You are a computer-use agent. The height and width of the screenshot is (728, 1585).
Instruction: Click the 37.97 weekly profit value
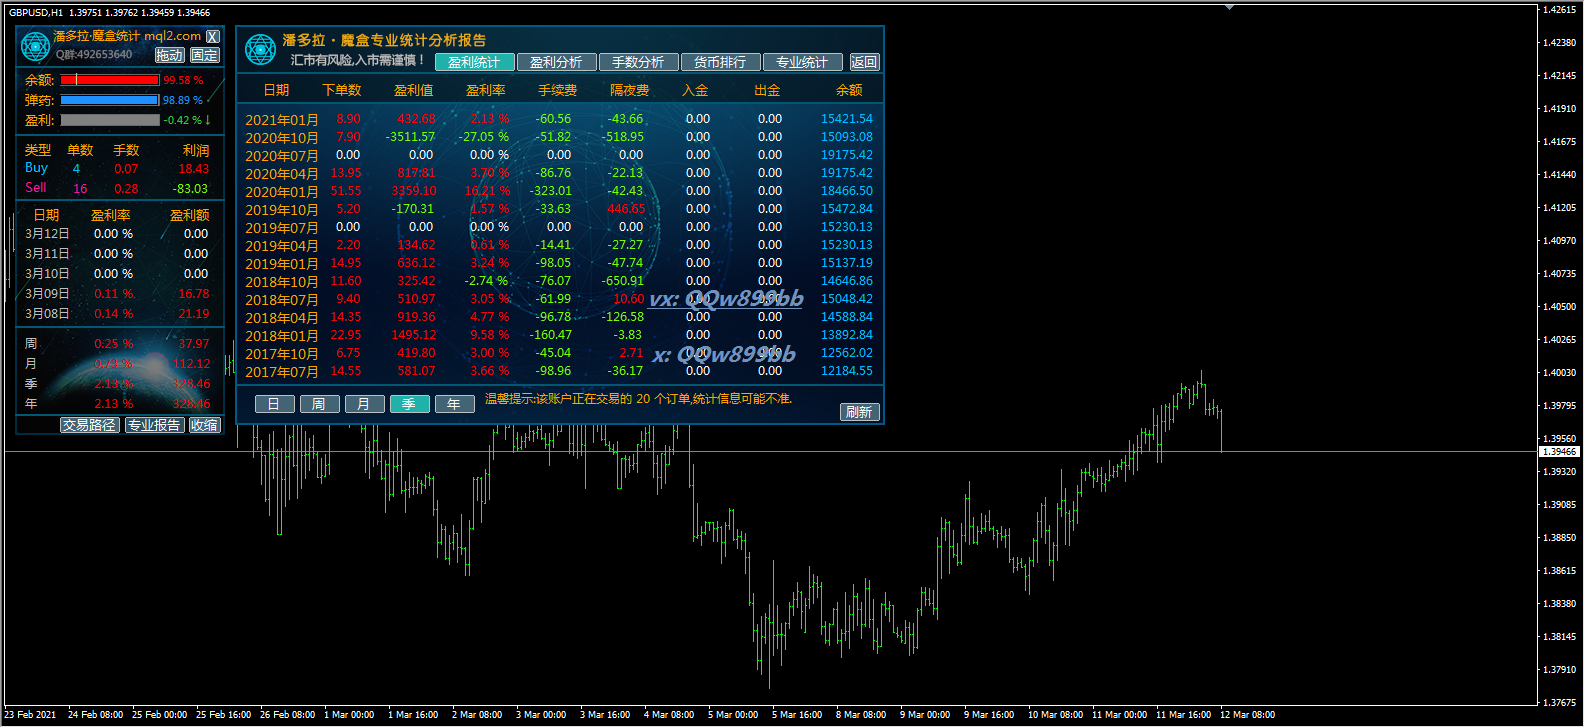tap(194, 344)
